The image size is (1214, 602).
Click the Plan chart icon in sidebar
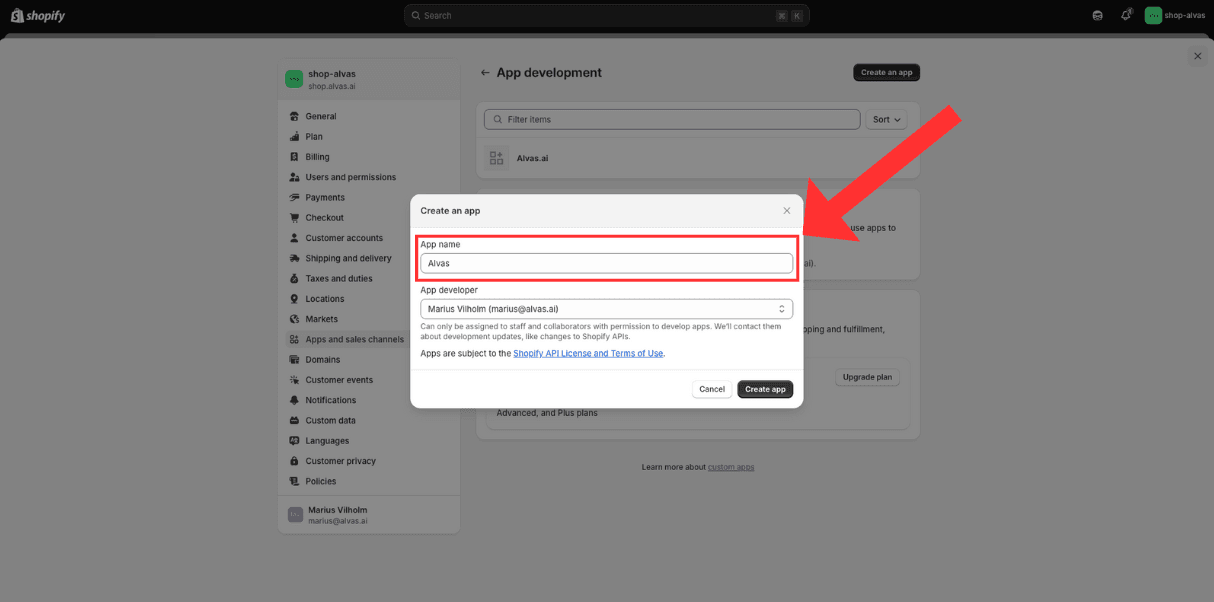[x=294, y=136]
